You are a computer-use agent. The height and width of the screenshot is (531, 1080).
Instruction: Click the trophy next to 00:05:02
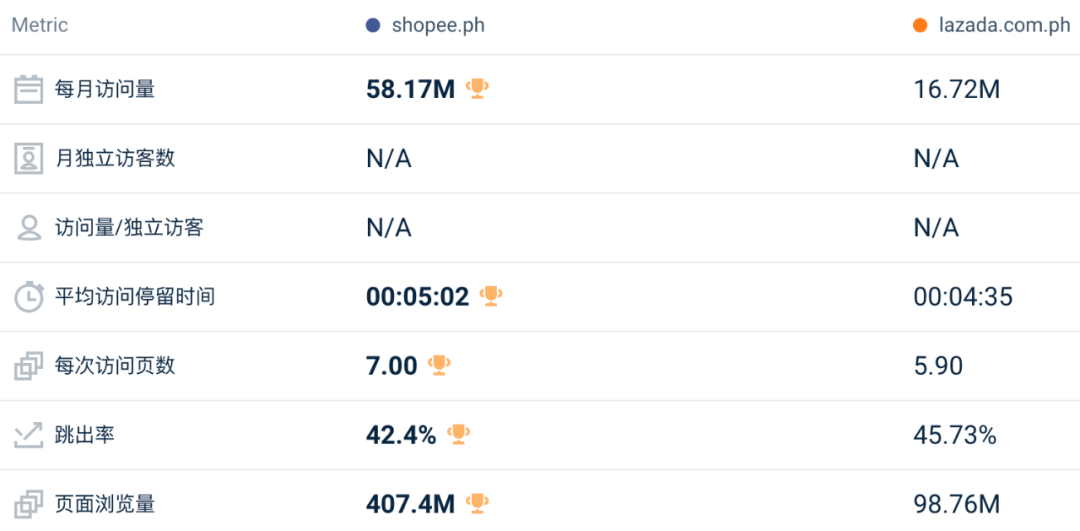pyautogui.click(x=491, y=296)
